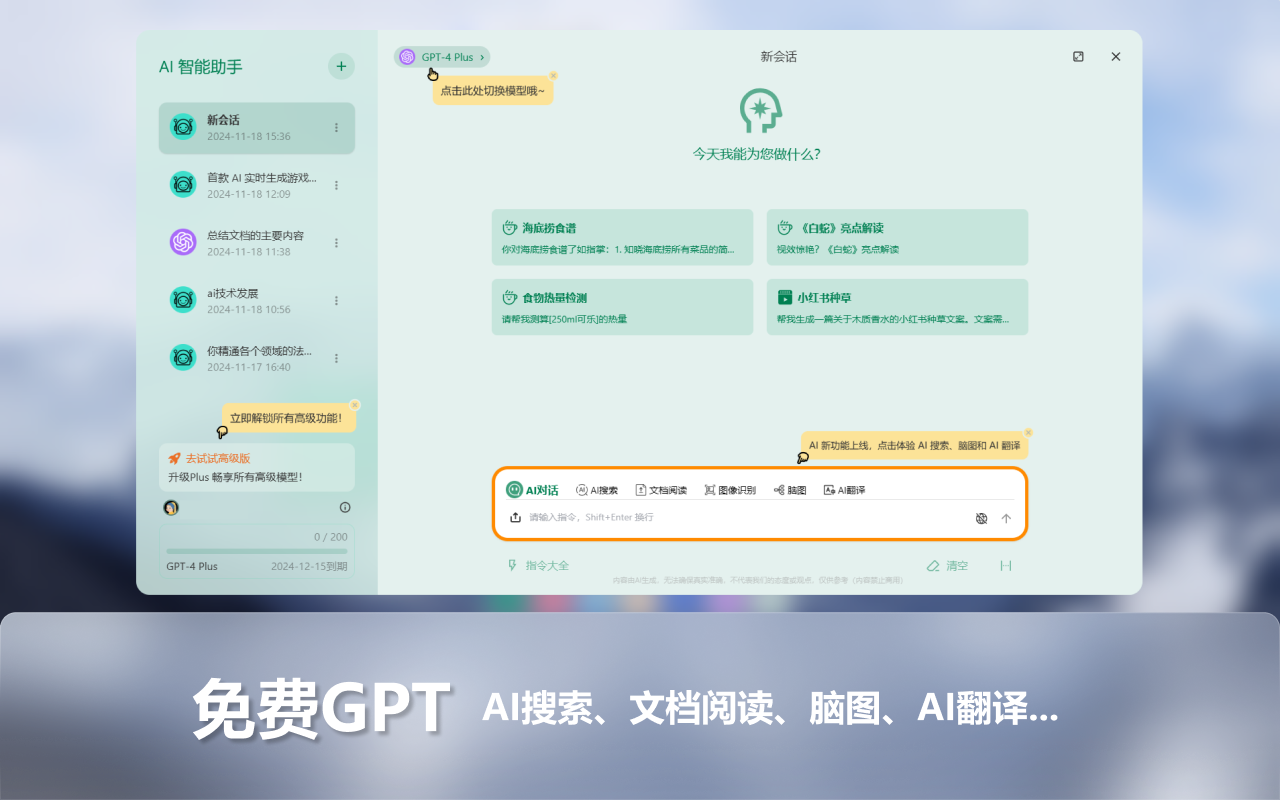Select the AI搜索 feature icon
Viewport: 1280px width, 800px height.
(598, 490)
